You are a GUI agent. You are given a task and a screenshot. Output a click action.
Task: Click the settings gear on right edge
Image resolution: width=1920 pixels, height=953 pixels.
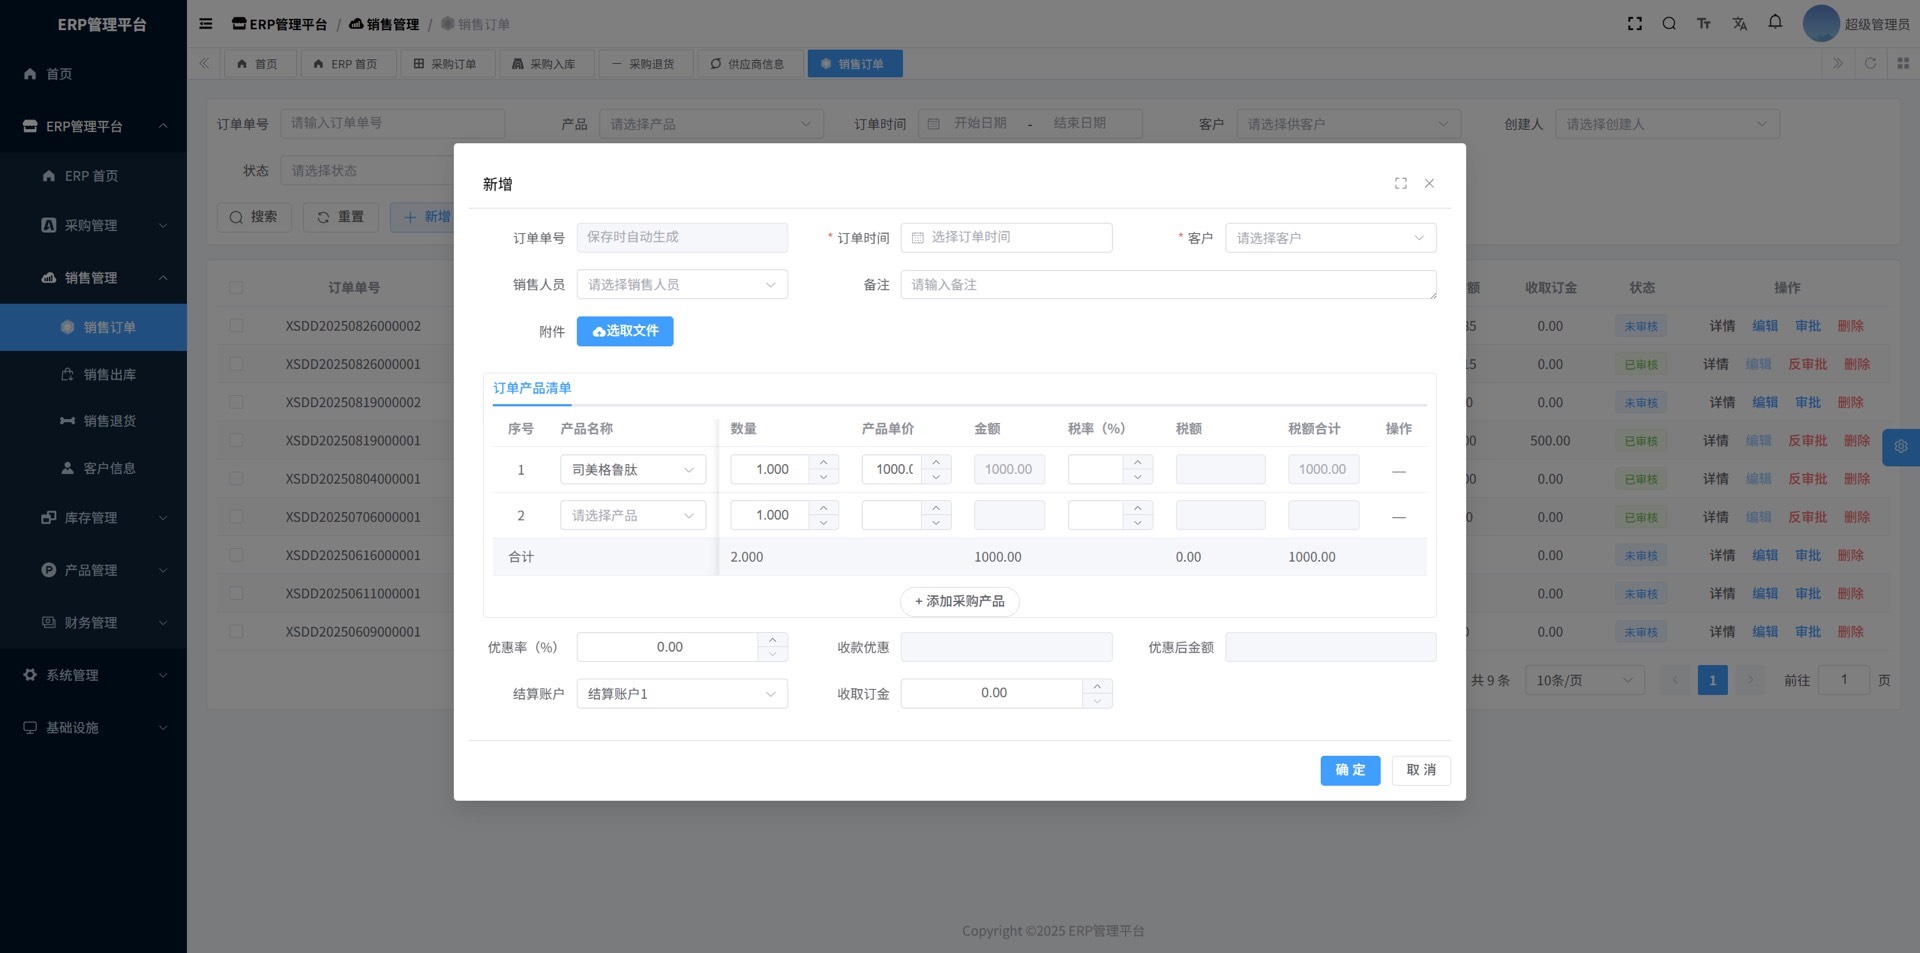1900,447
